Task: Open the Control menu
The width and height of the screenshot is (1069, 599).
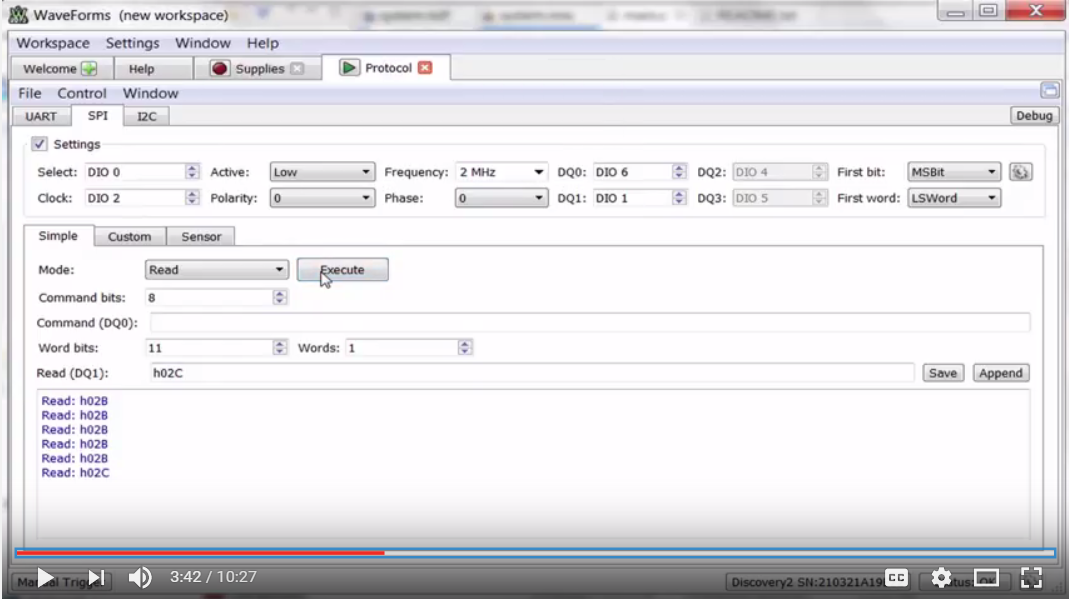Action: pyautogui.click(x=82, y=92)
